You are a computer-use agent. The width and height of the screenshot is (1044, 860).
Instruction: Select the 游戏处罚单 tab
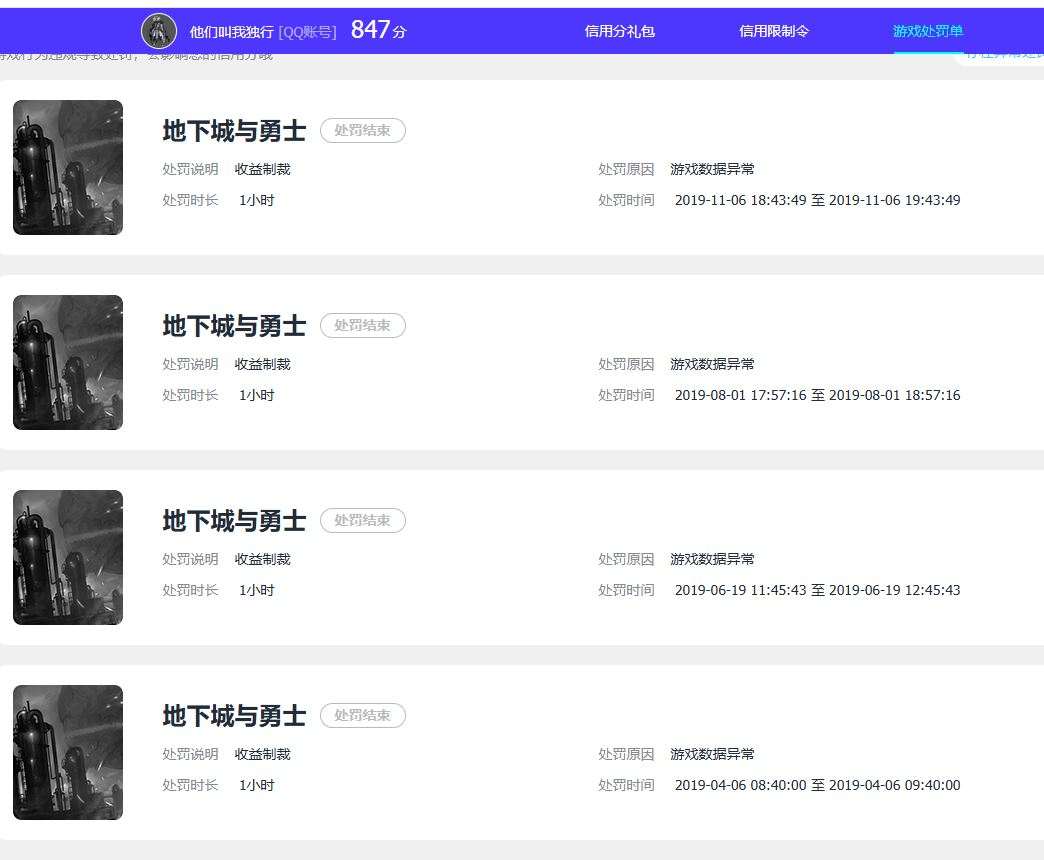927,31
